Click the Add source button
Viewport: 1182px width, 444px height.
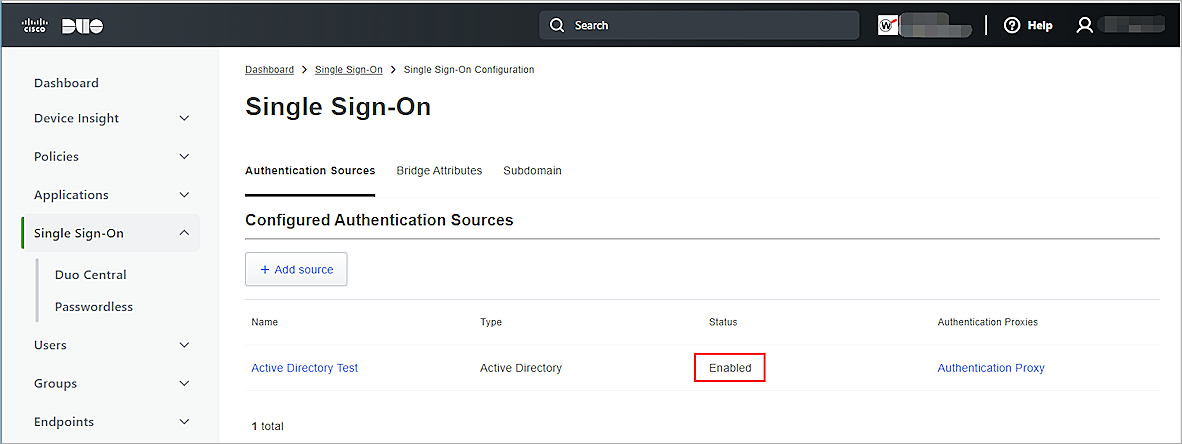pos(296,269)
